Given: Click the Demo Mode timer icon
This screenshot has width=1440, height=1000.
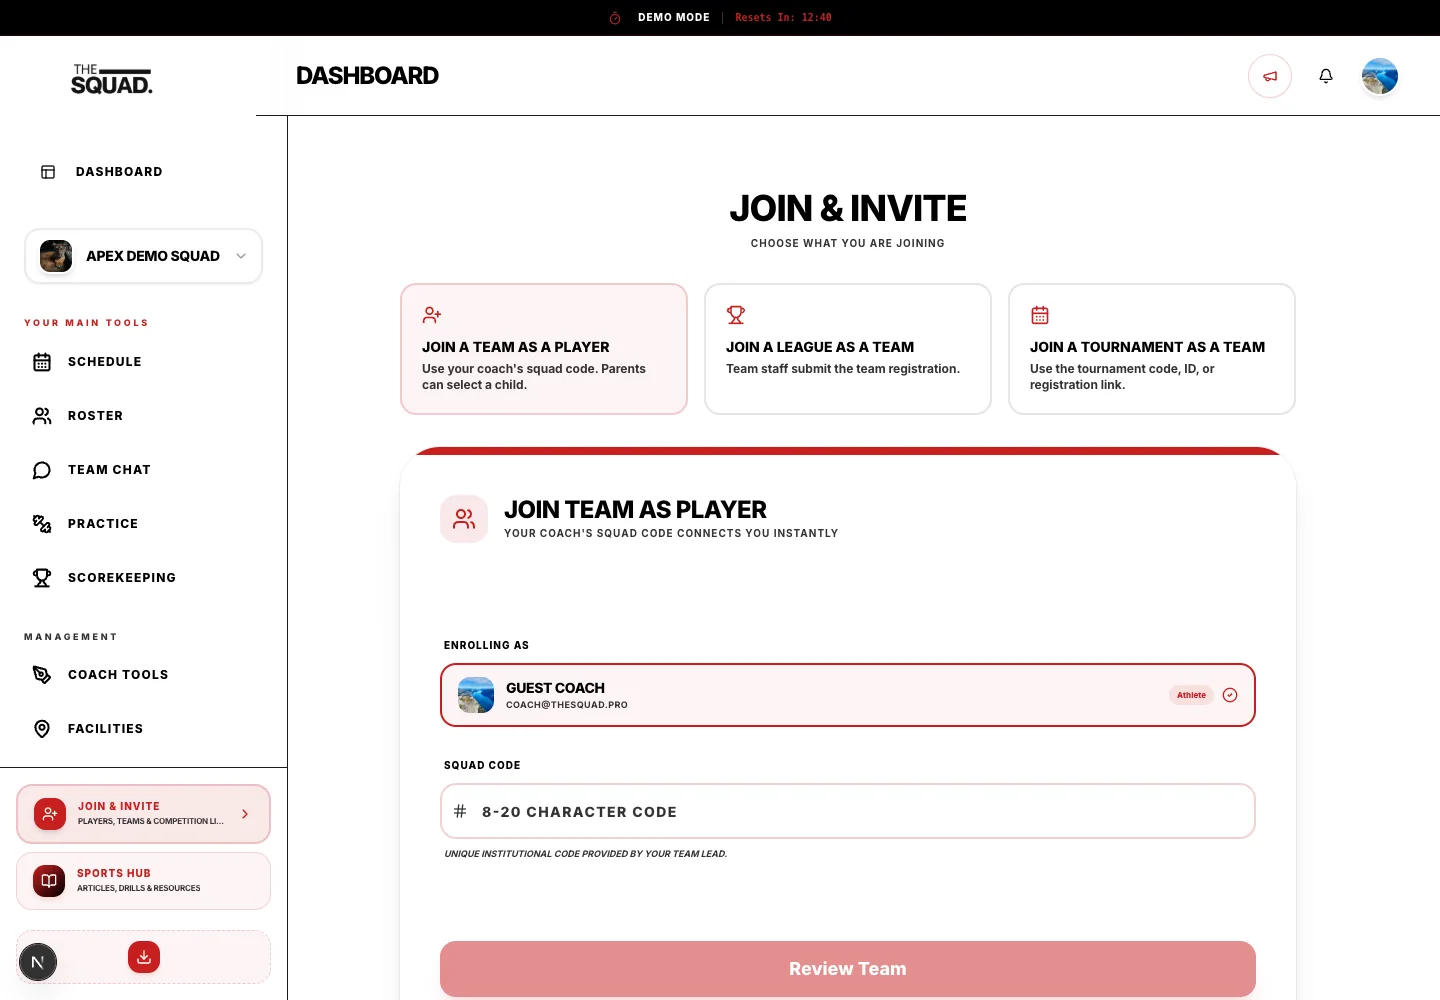Looking at the screenshot, I should (x=615, y=18).
